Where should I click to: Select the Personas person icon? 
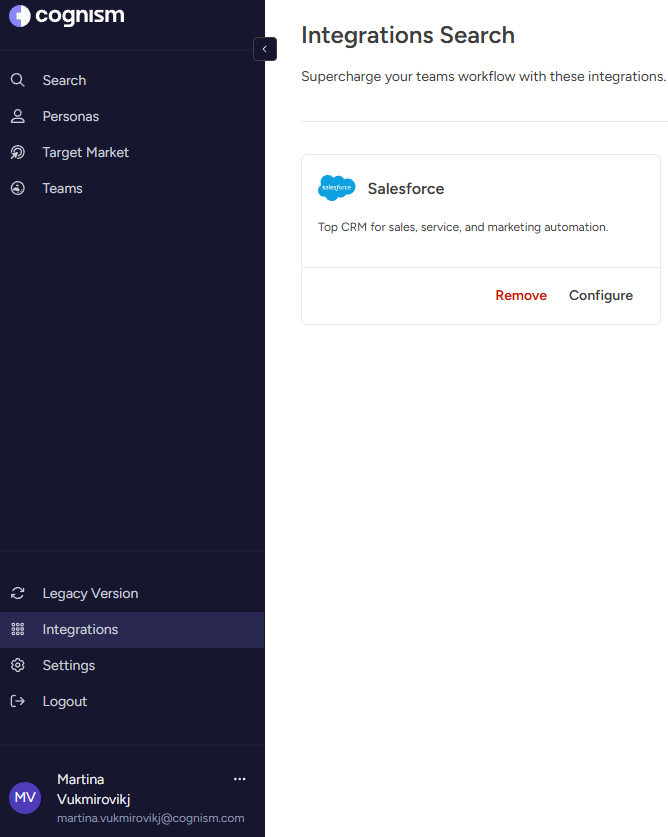coord(18,116)
